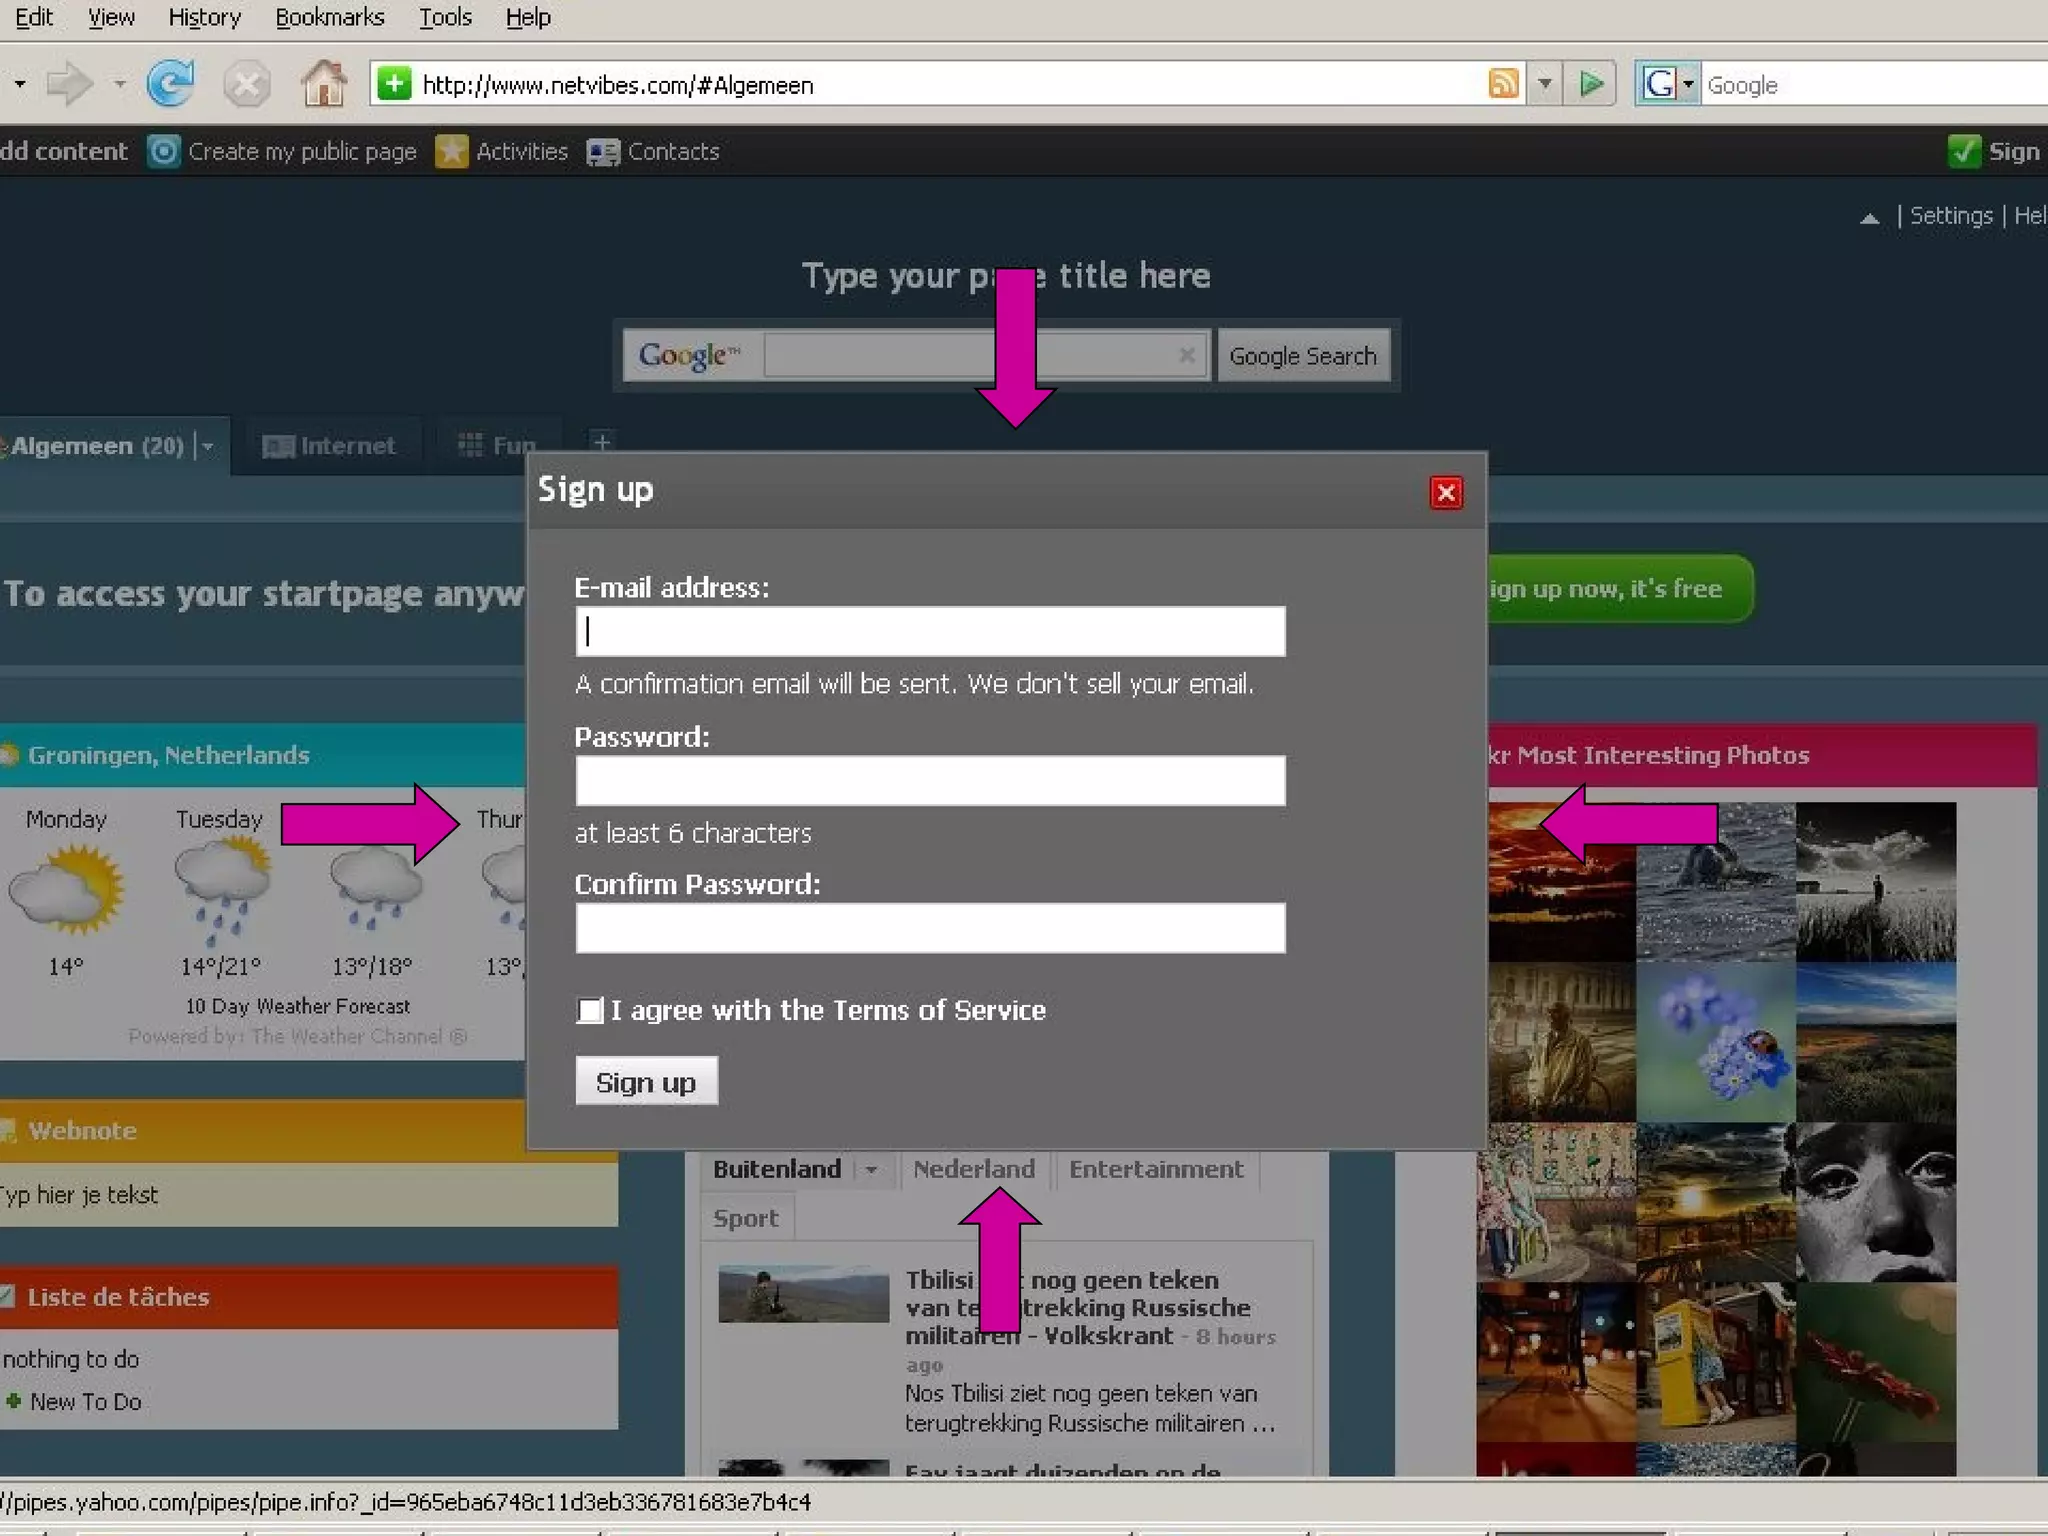Click the Home icon in toolbar
This screenshot has width=2048, height=1536.
323,84
